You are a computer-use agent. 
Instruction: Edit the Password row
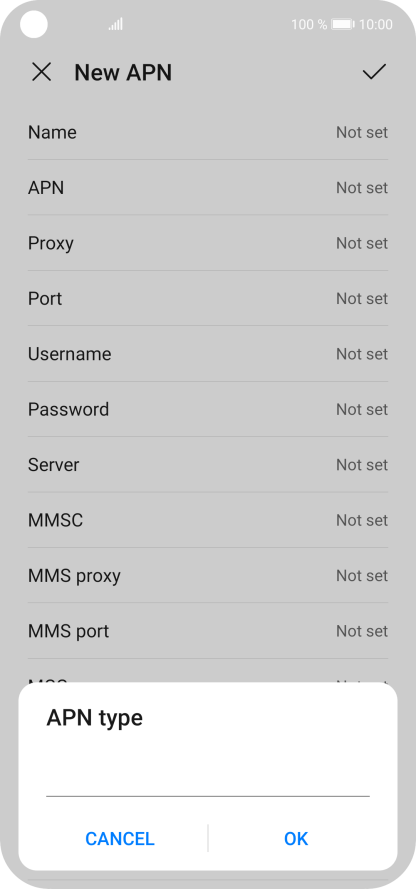point(208,409)
